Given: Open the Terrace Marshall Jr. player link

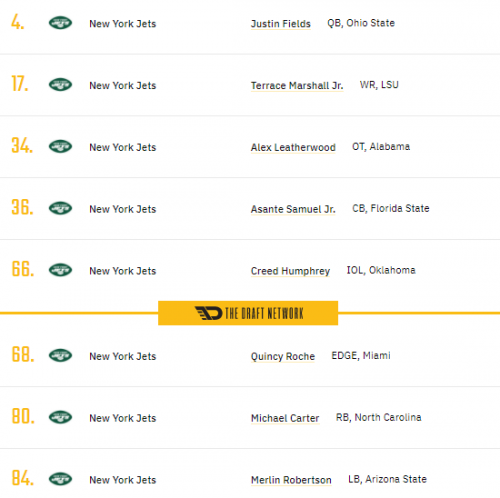Looking at the screenshot, I should tap(297, 85).
